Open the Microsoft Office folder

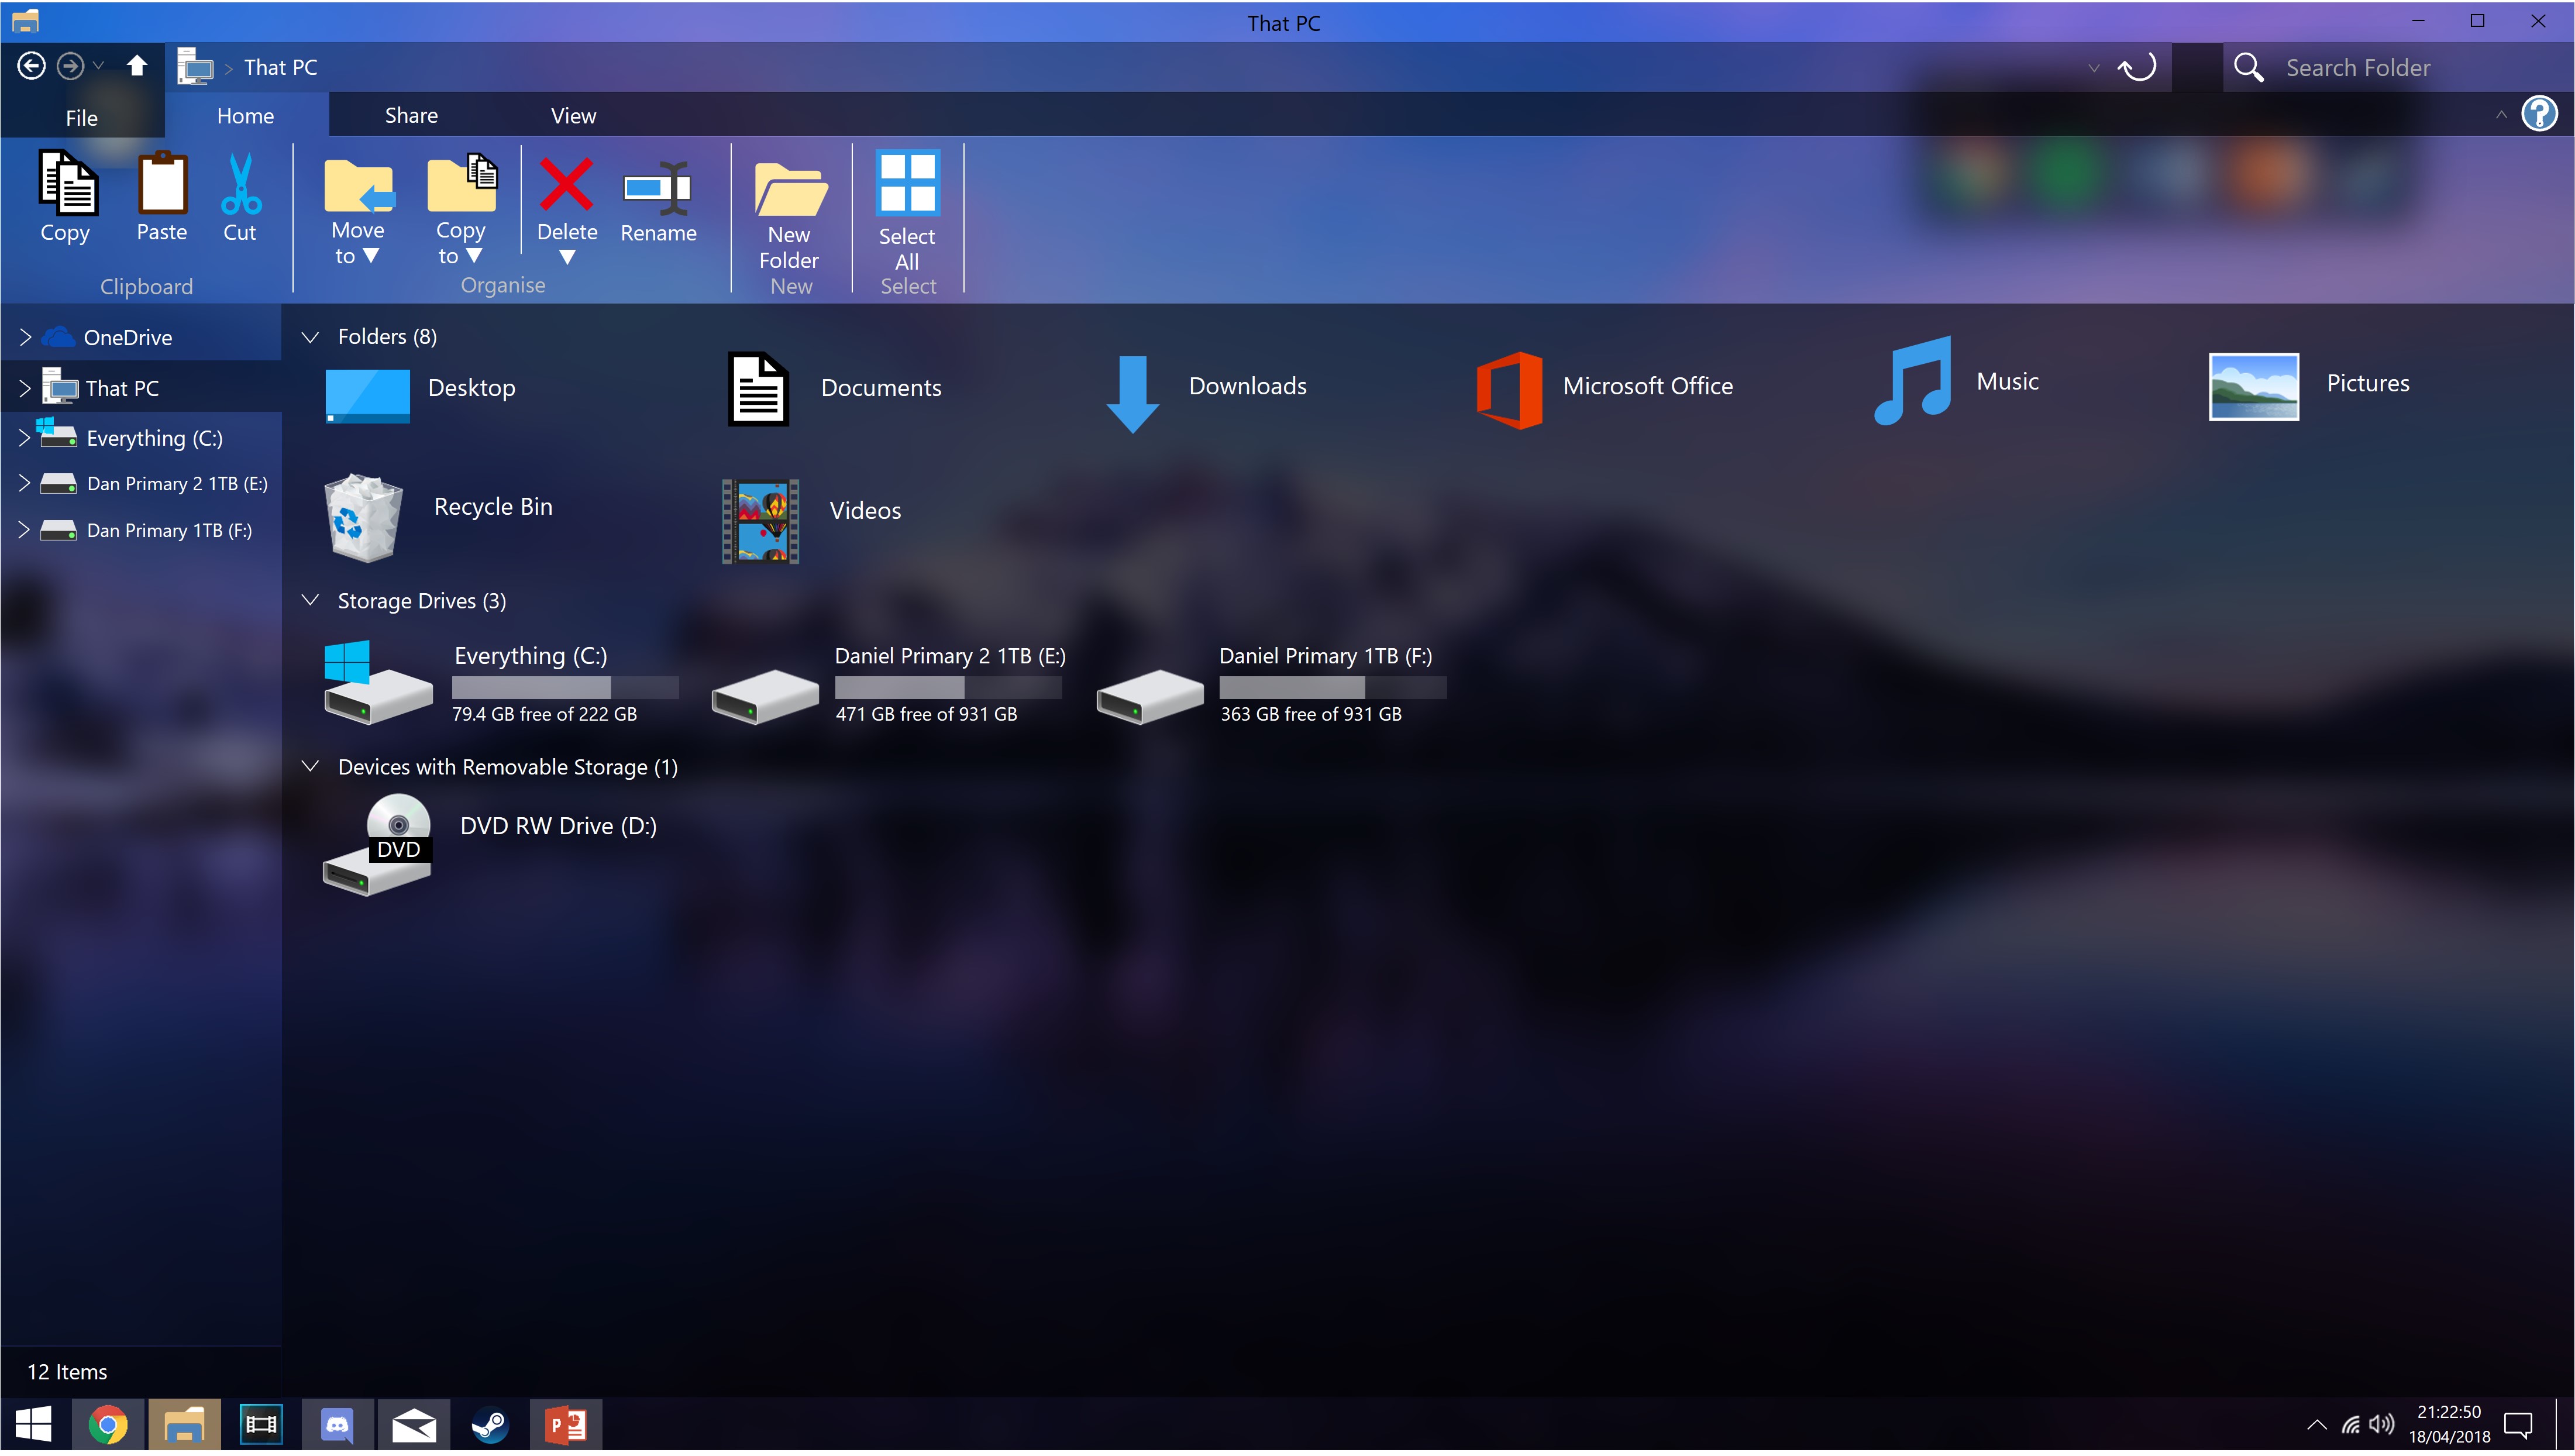[1509, 388]
